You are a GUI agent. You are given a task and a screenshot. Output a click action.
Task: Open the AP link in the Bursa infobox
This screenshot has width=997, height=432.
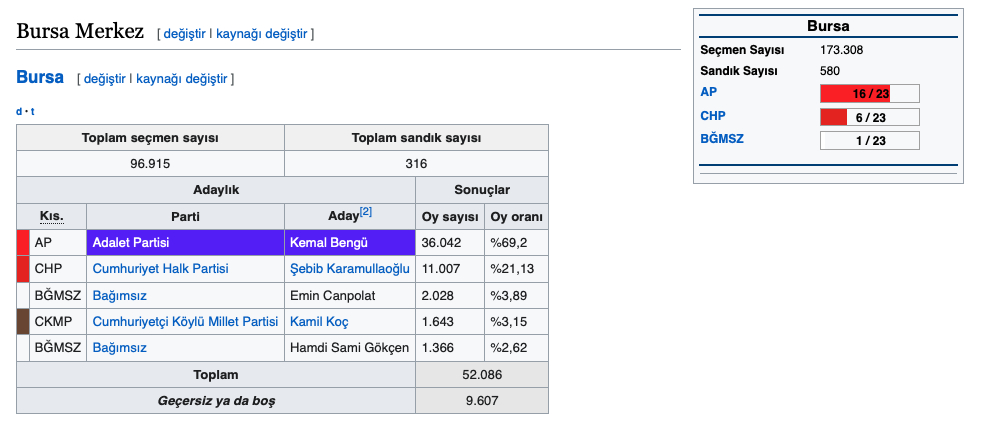(x=708, y=92)
